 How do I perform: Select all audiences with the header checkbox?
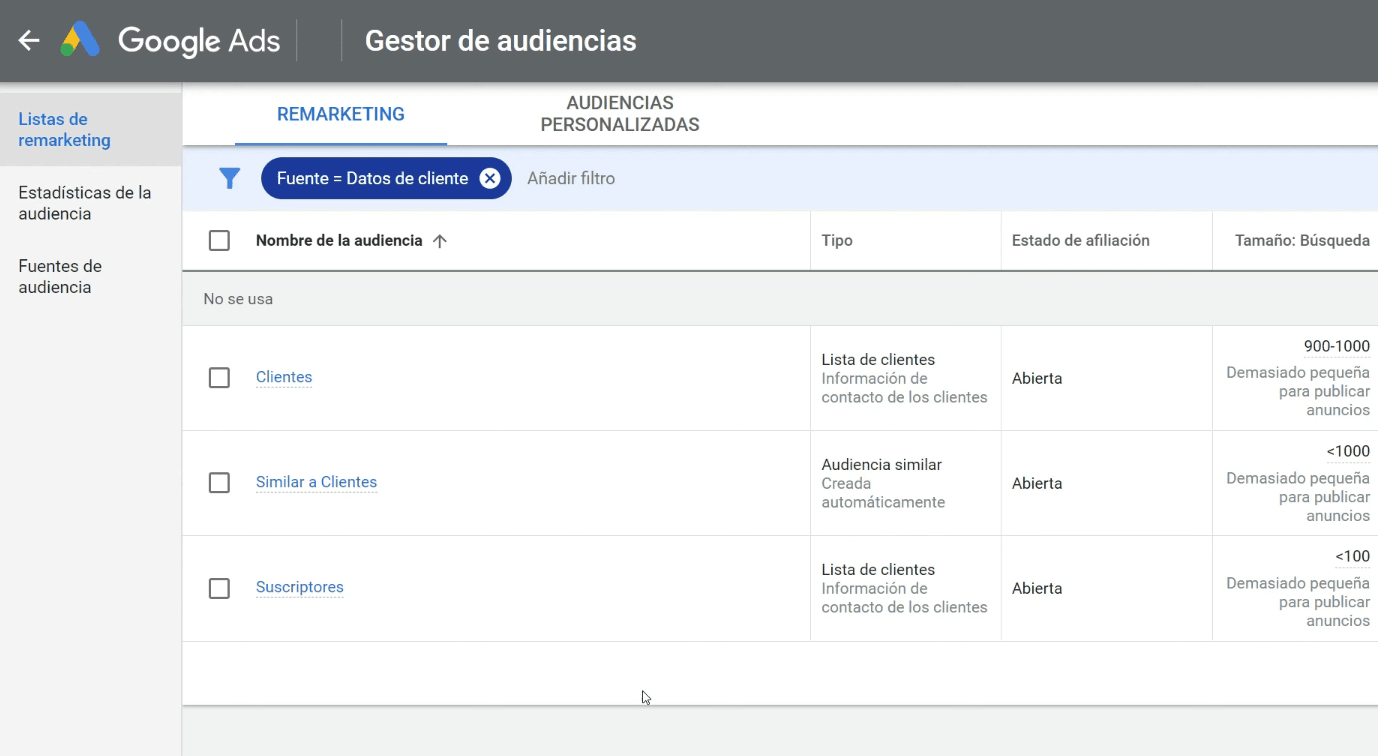[219, 241]
